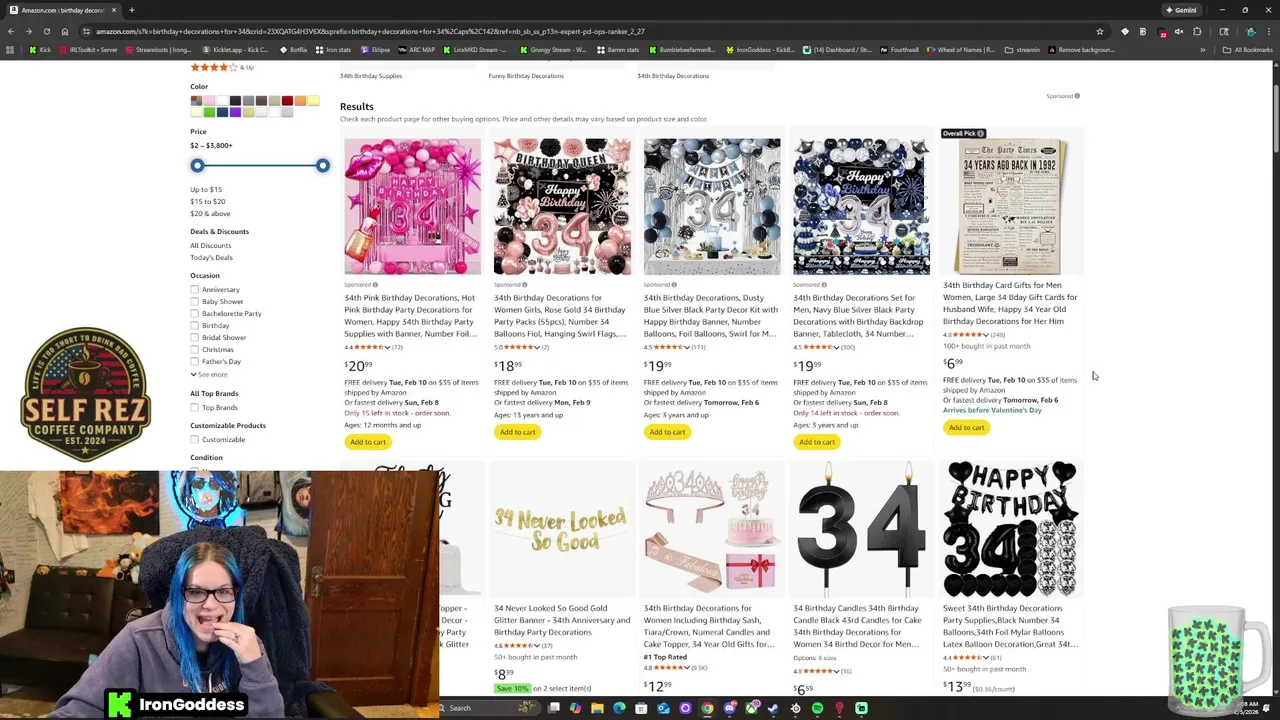Viewport: 1280px width, 720px height.
Task: Open Outlook from the taskbar
Action: coord(663,708)
